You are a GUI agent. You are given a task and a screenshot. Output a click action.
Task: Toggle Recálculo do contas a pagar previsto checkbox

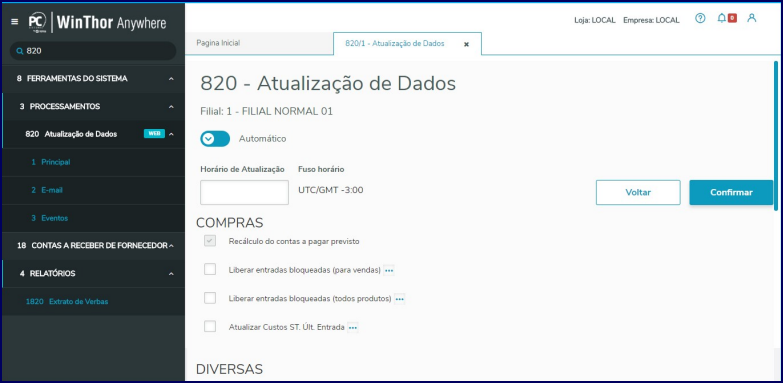(x=210, y=241)
